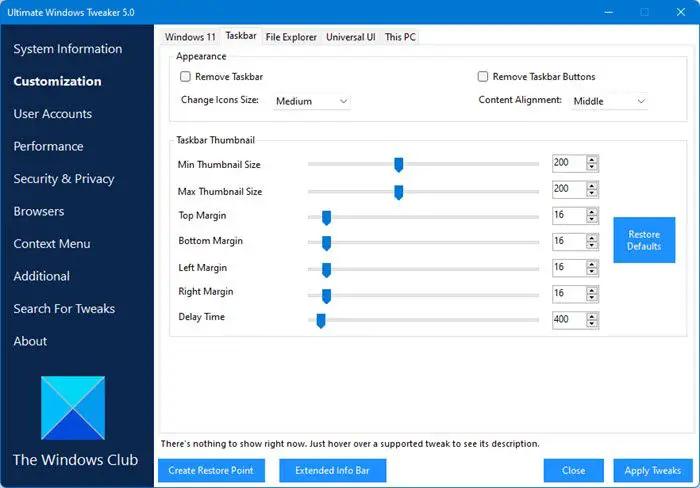Image resolution: width=700 pixels, height=488 pixels.
Task: Click the Bottom Margin value field
Action: (x=569, y=241)
